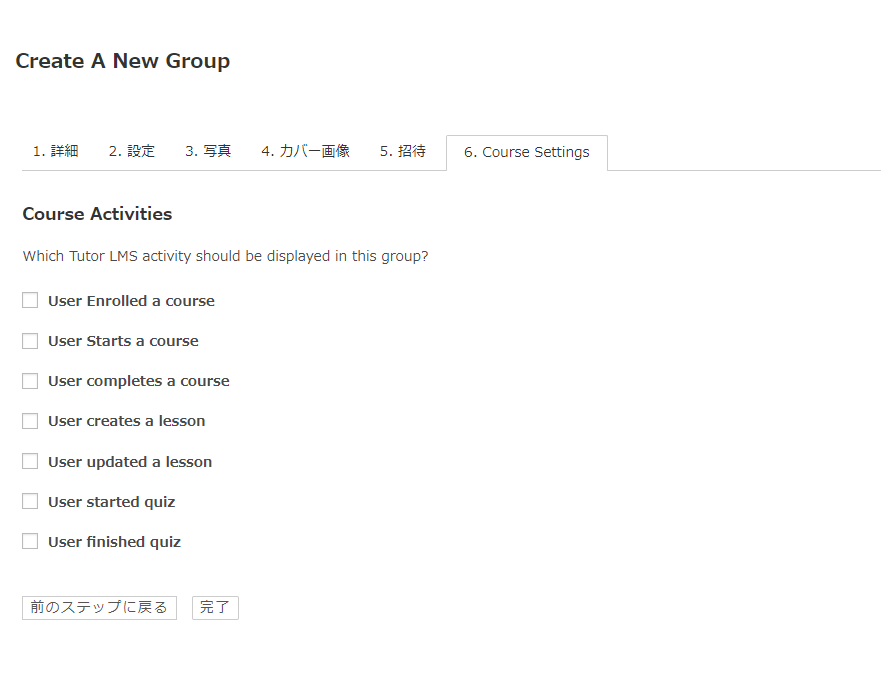The width and height of the screenshot is (892, 677).
Task: Click the Course Activities section heading
Action: (x=97, y=214)
